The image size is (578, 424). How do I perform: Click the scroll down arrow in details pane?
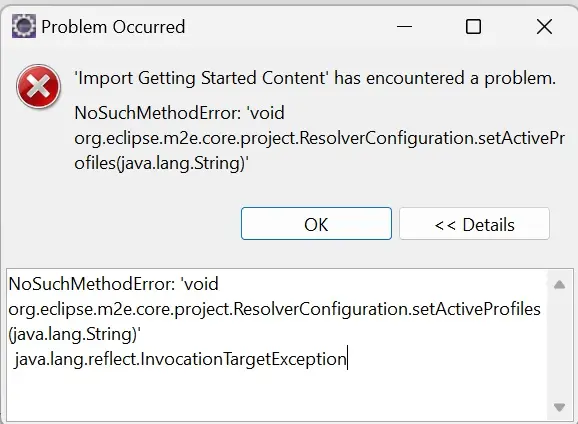pyautogui.click(x=560, y=407)
